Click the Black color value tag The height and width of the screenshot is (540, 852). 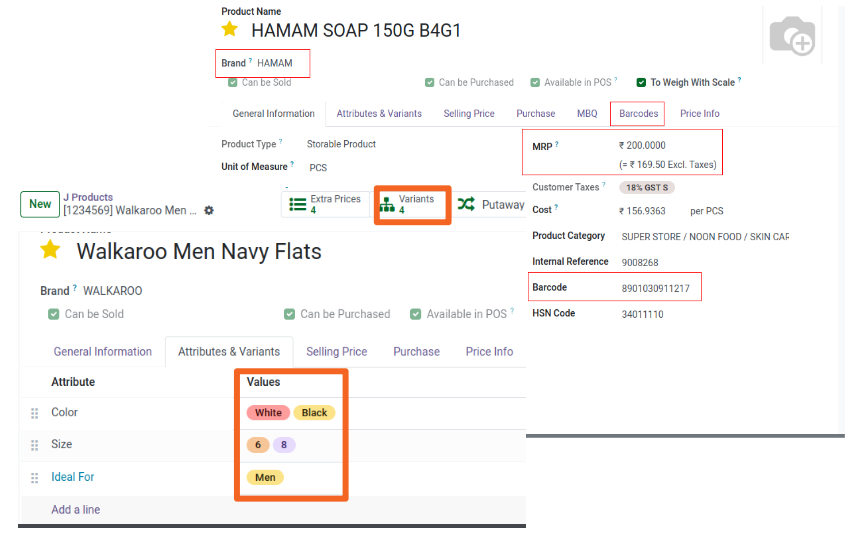[314, 412]
